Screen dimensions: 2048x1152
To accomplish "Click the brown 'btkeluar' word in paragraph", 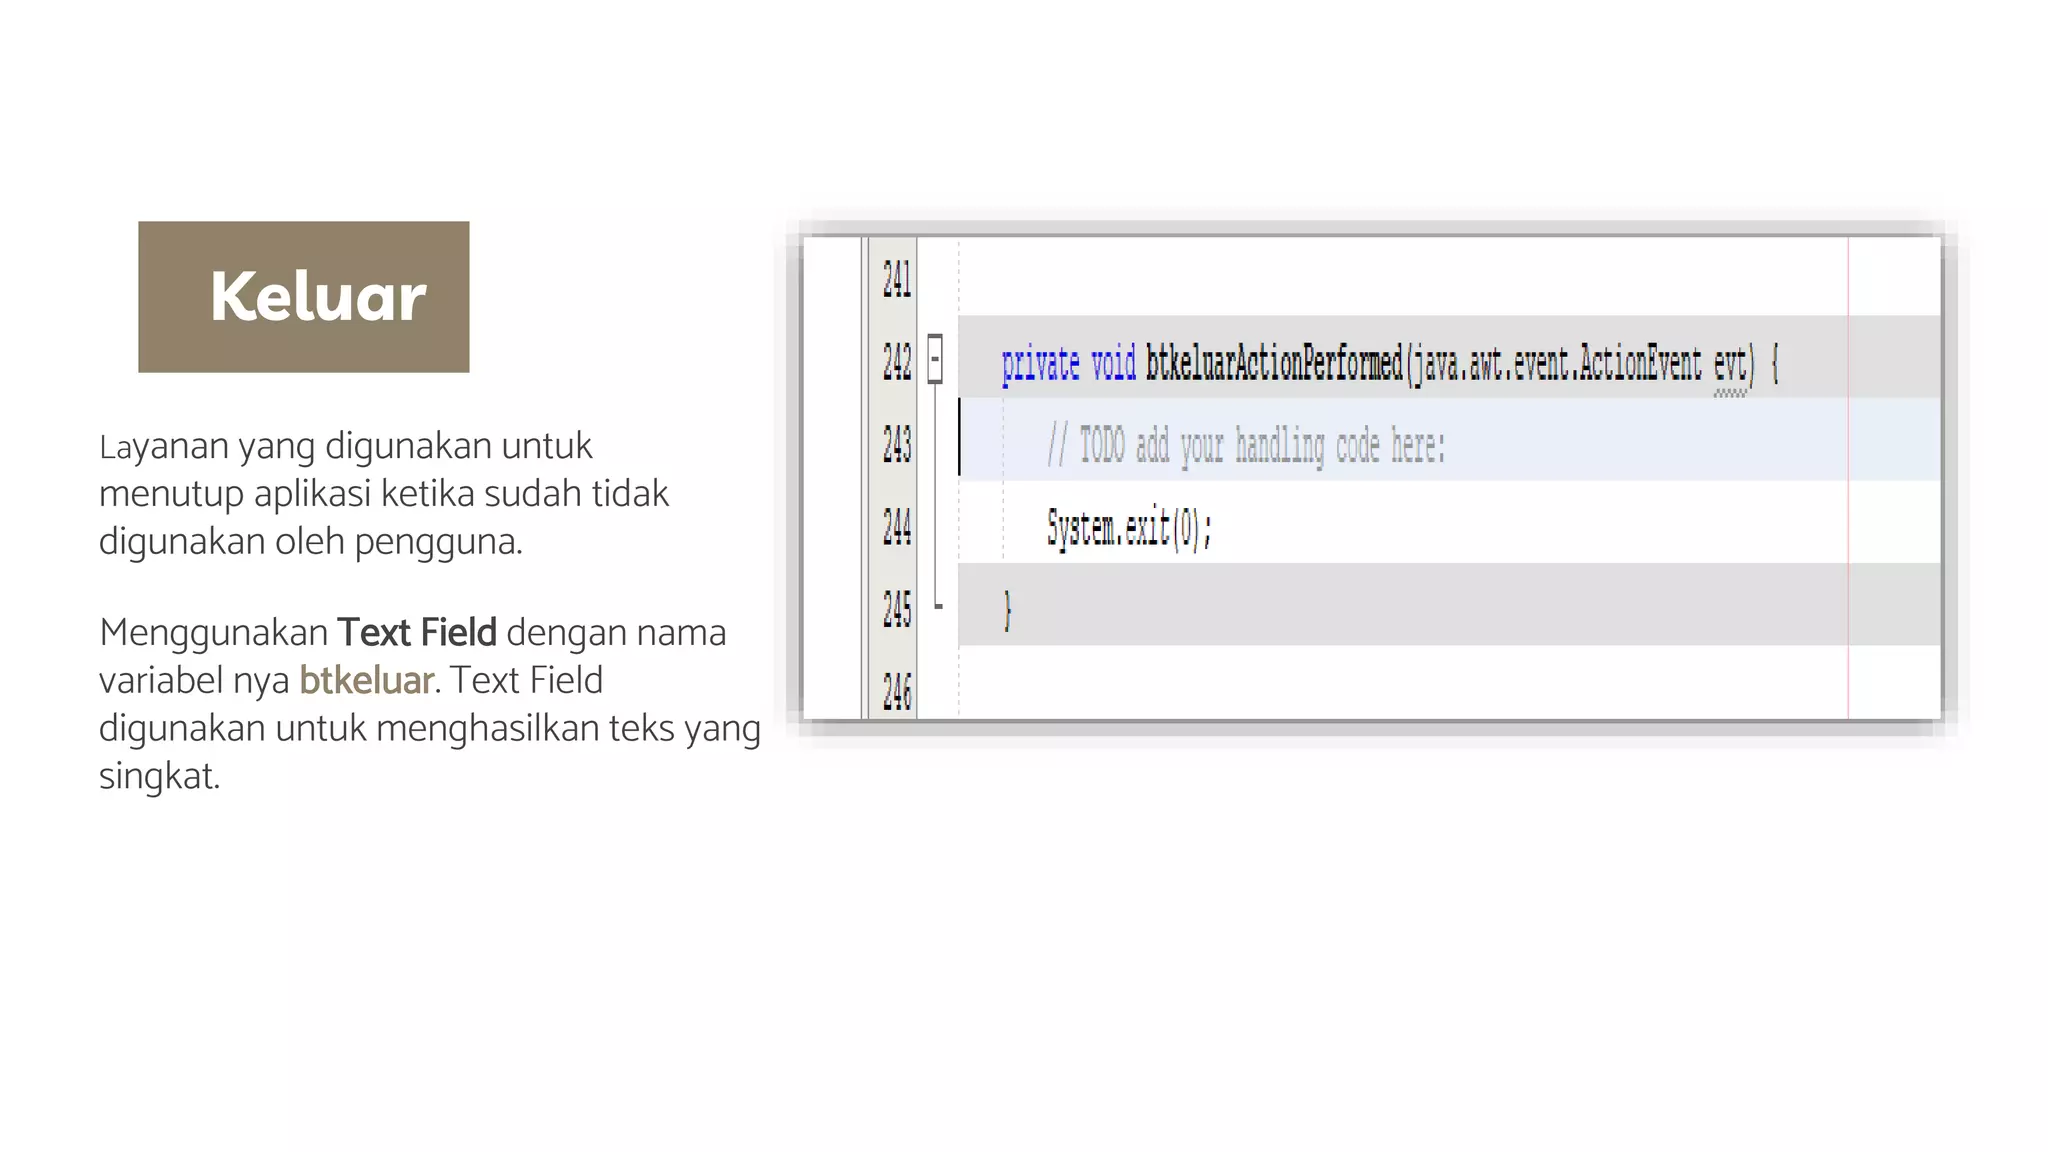I will click(365, 681).
